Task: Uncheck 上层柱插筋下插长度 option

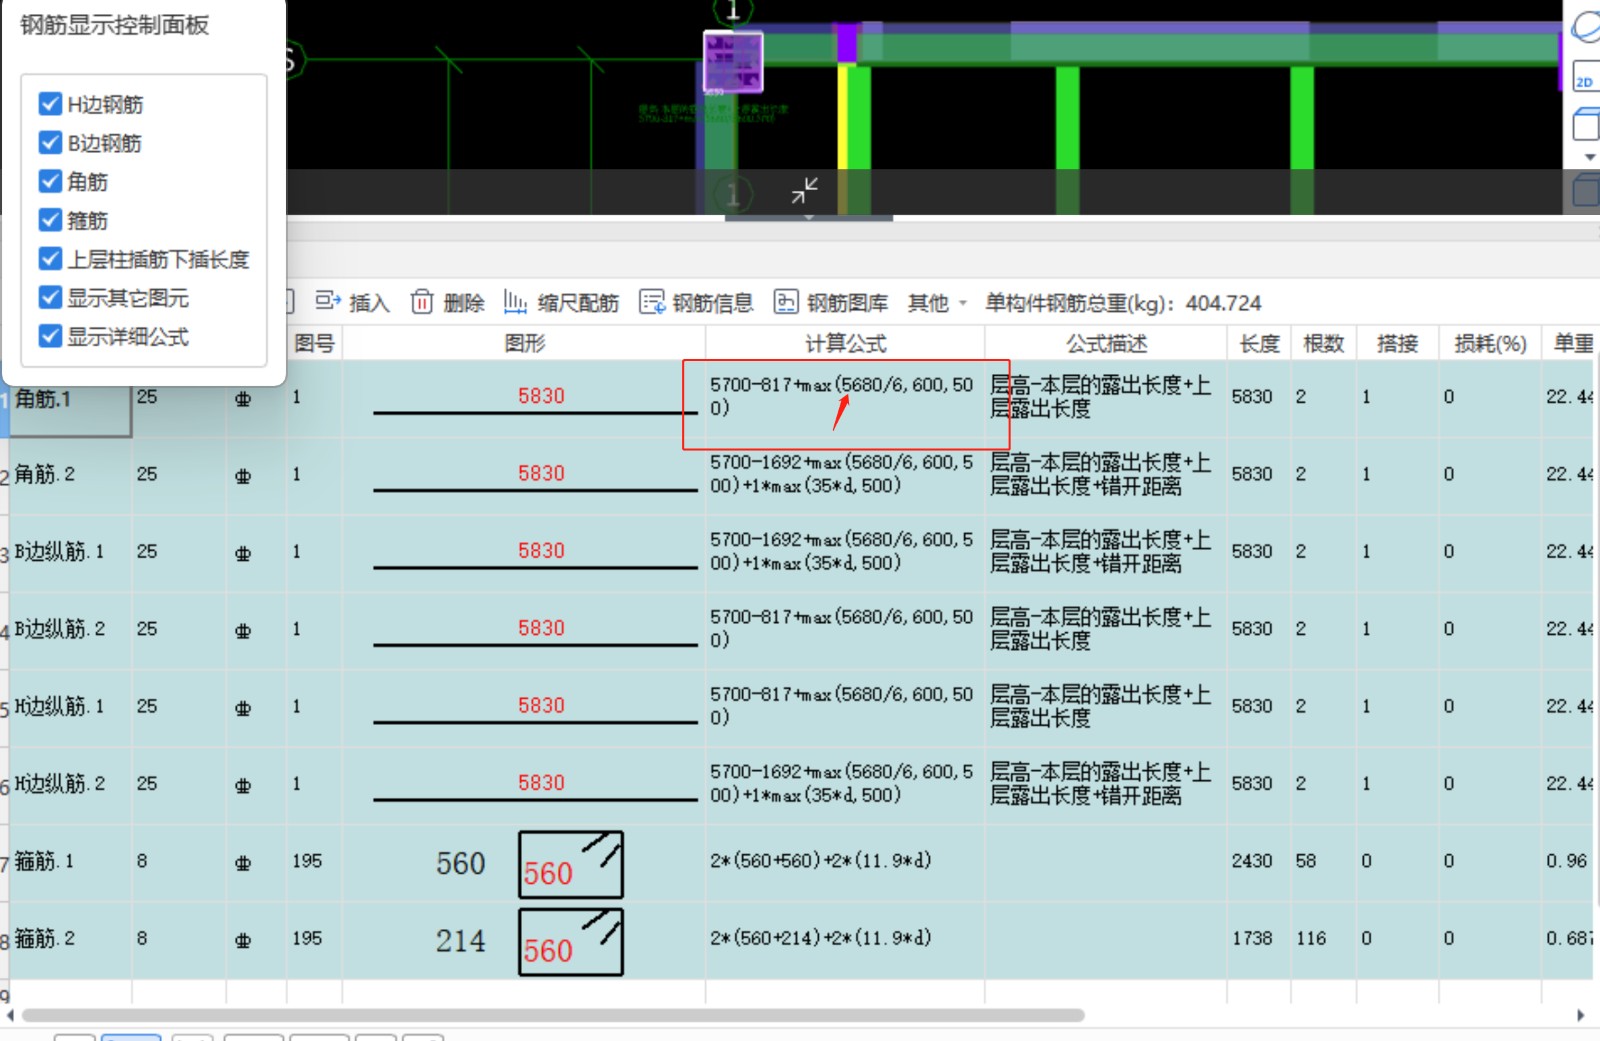Action: tap(50, 259)
